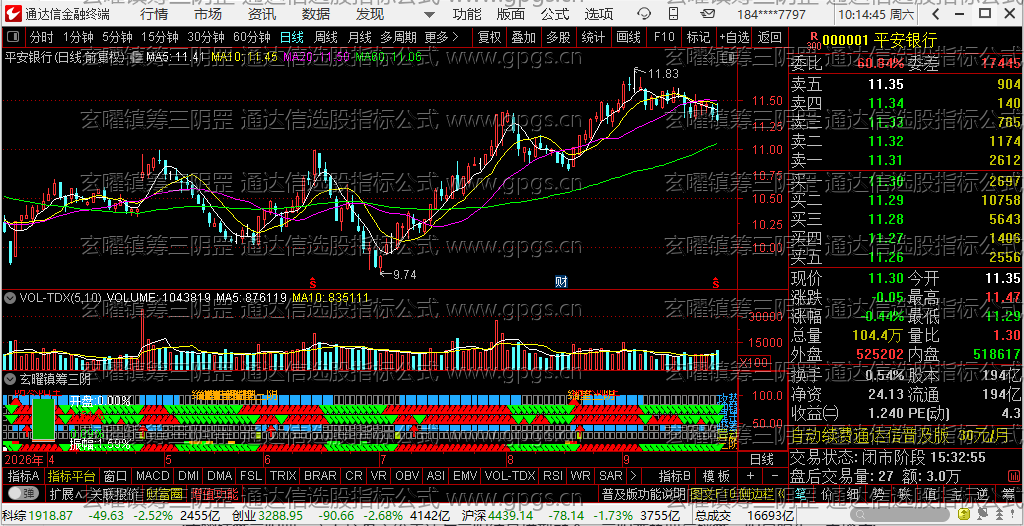Viewport: 1024px width, 526px height.
Task: Select the VOL-TDX indicator tab
Action: click(511, 475)
